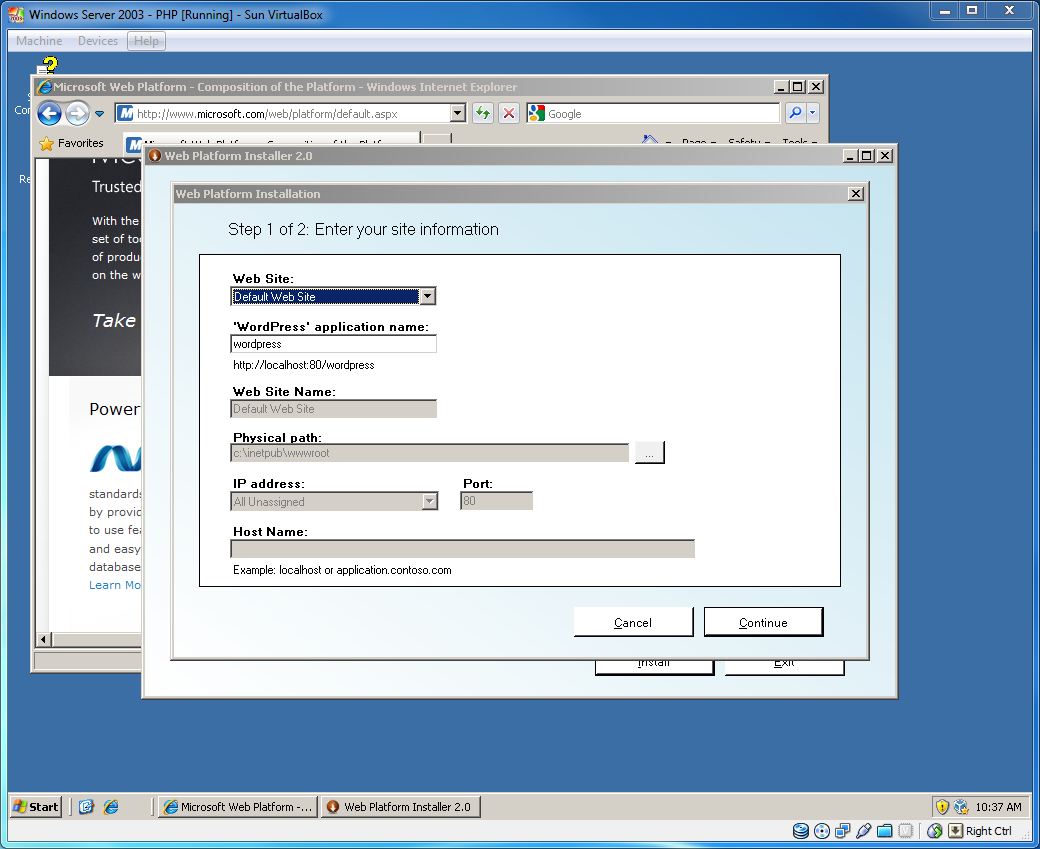The width and height of the screenshot is (1040, 849).
Task: Click the Cancel button
Action: point(633,622)
